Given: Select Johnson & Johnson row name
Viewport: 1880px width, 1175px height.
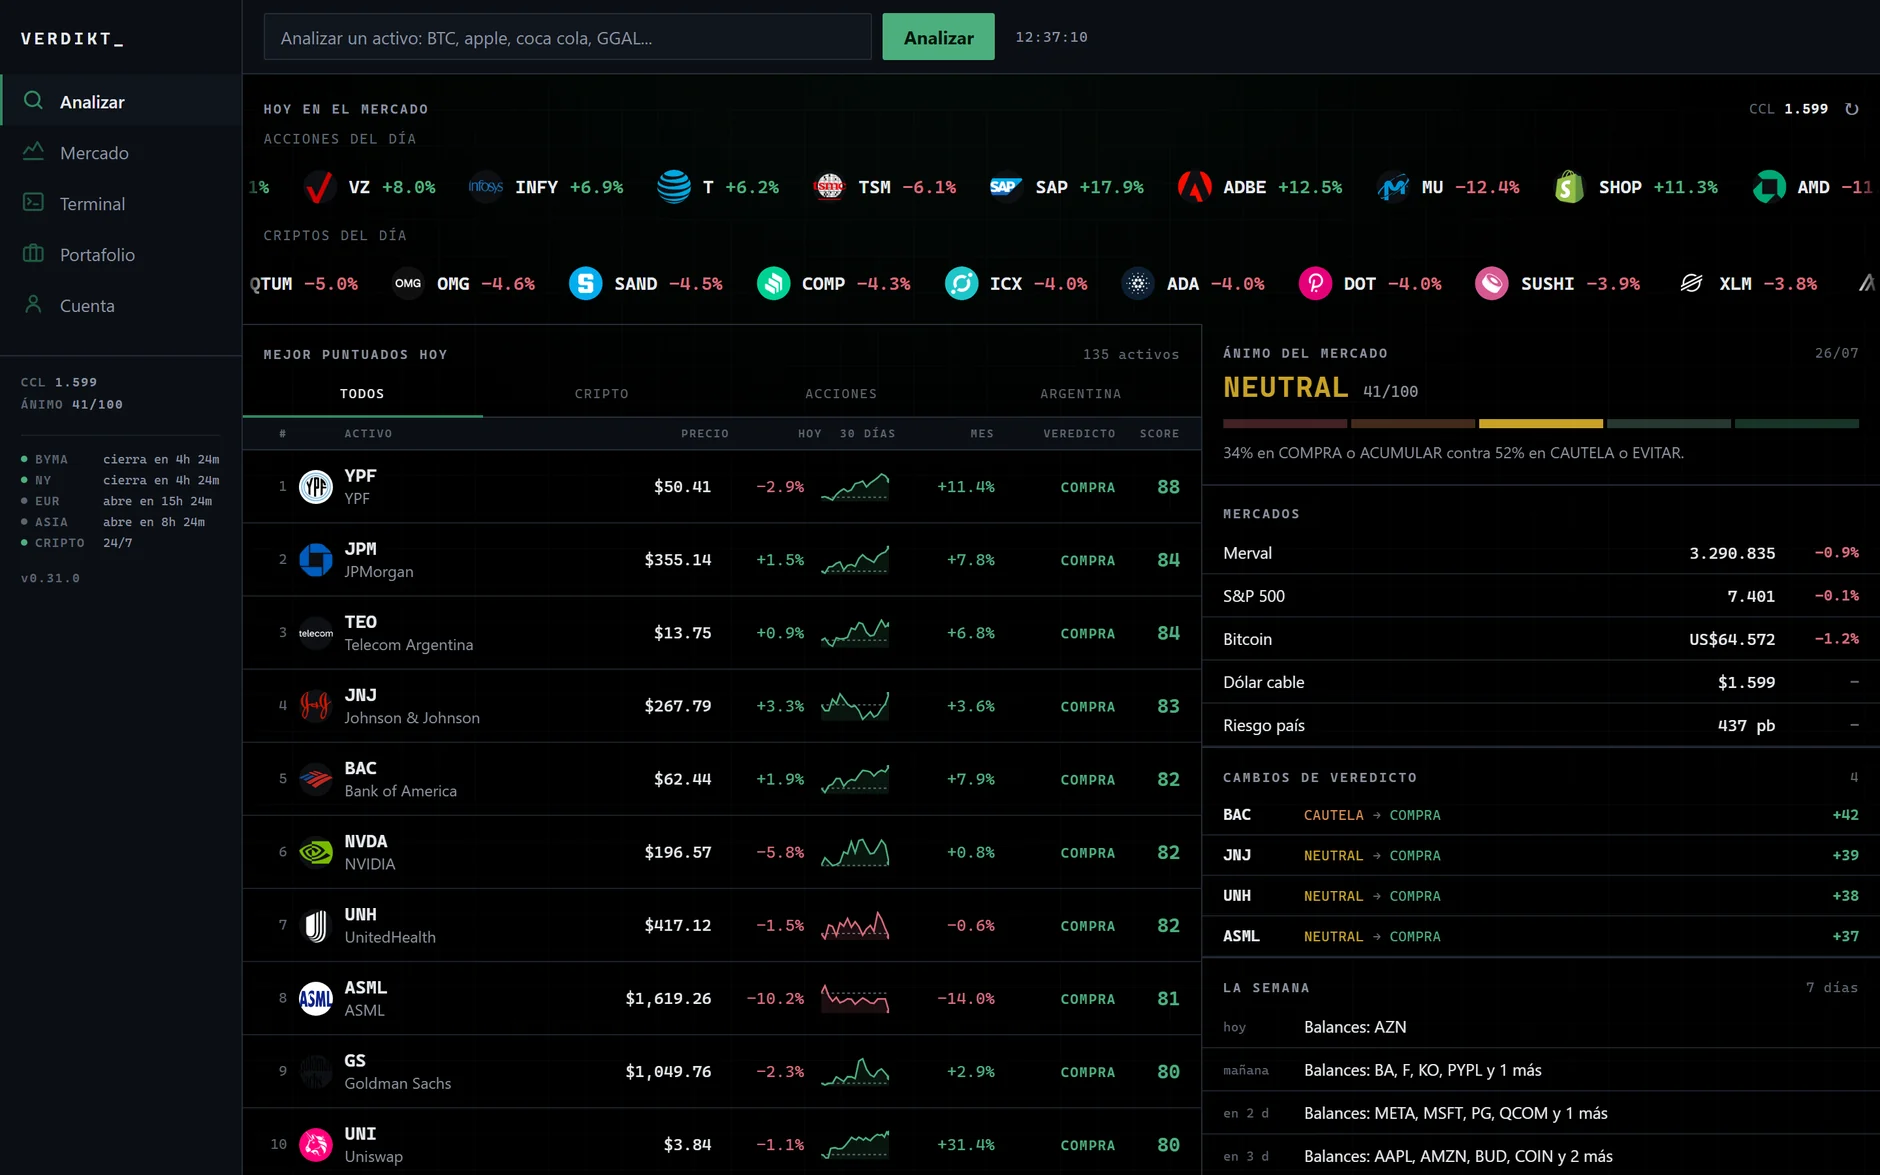Looking at the screenshot, I should coord(412,718).
